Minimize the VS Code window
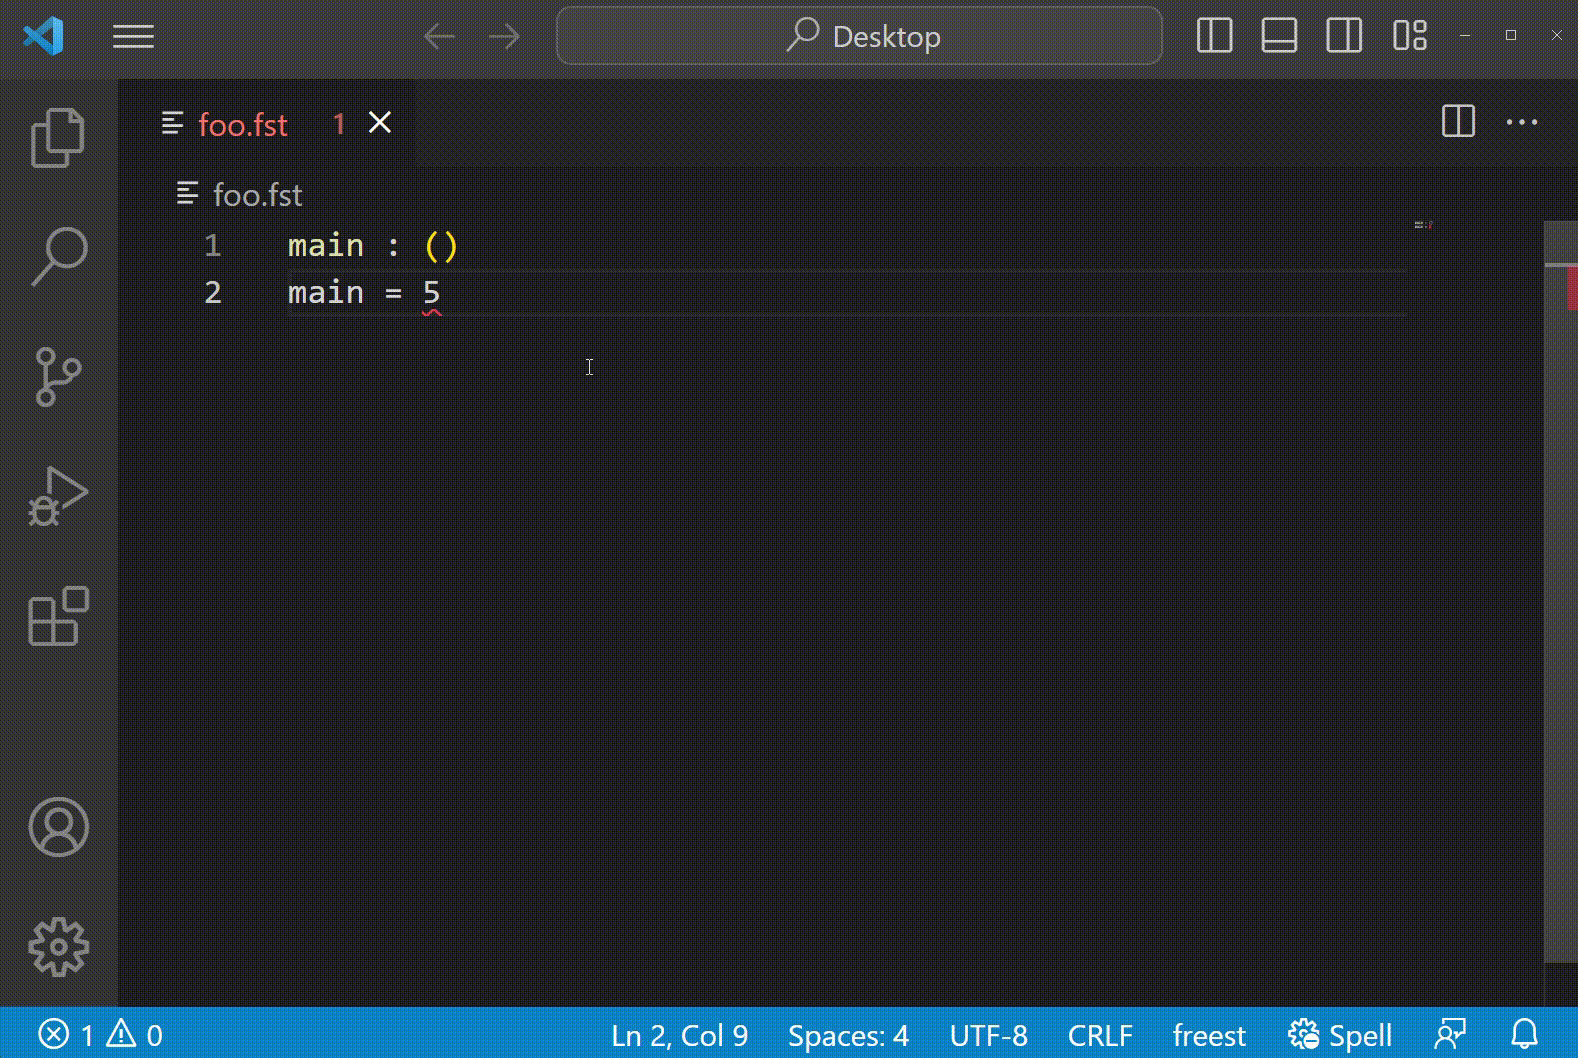The width and height of the screenshot is (1578, 1058). [x=1465, y=35]
